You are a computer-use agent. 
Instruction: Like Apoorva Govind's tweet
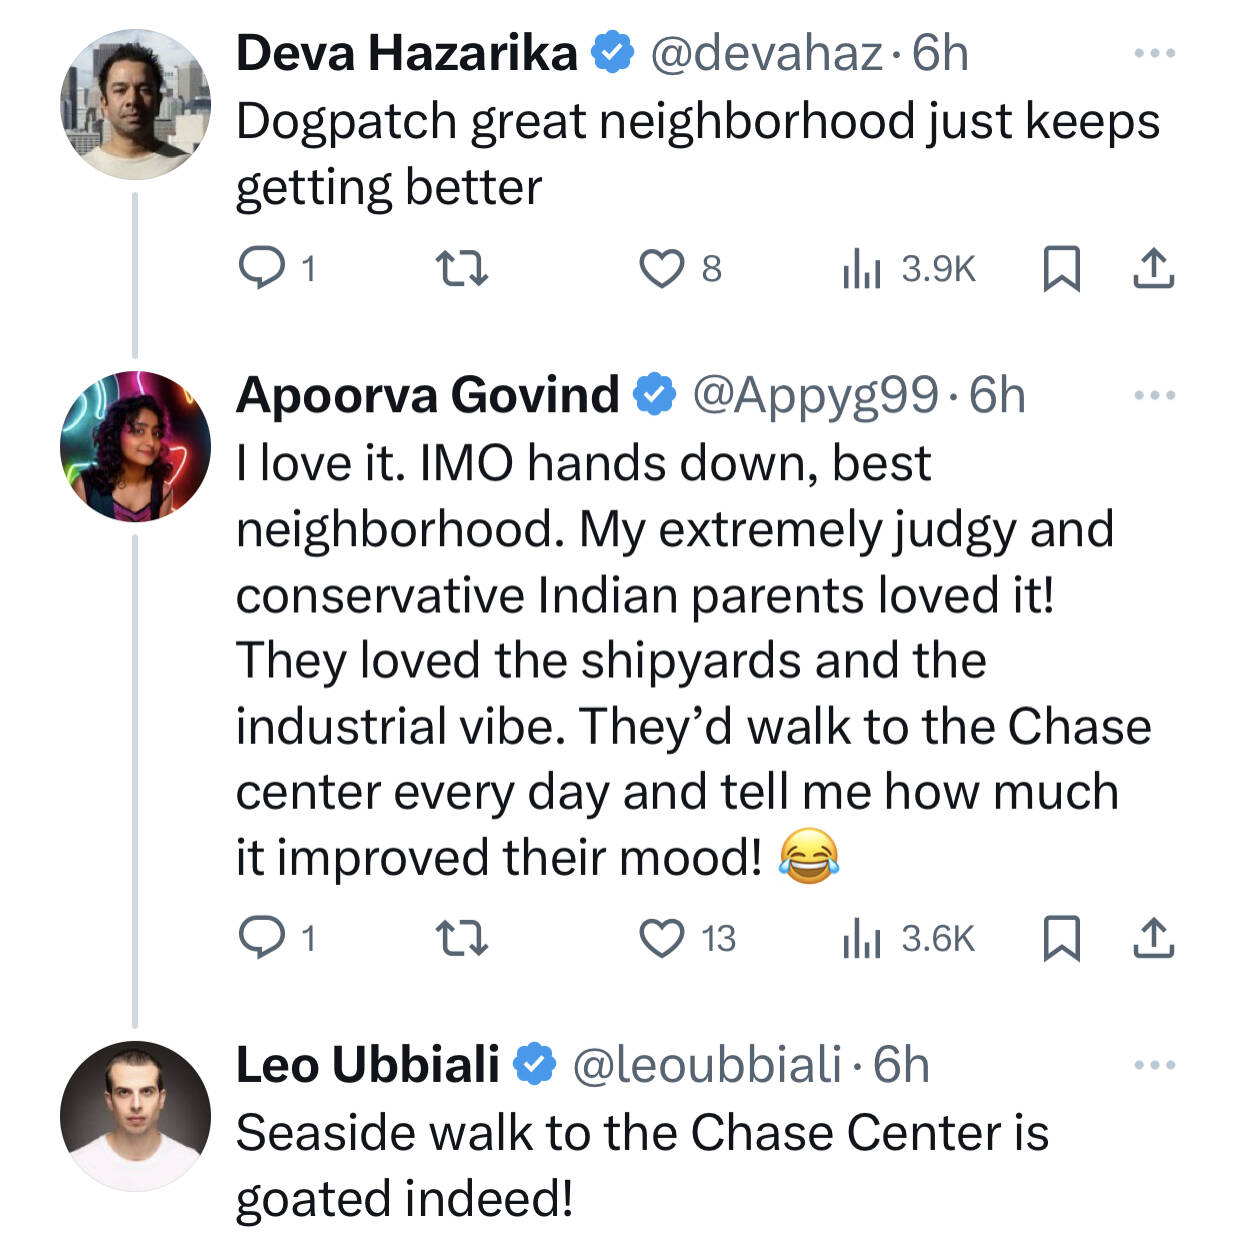pyautogui.click(x=661, y=938)
